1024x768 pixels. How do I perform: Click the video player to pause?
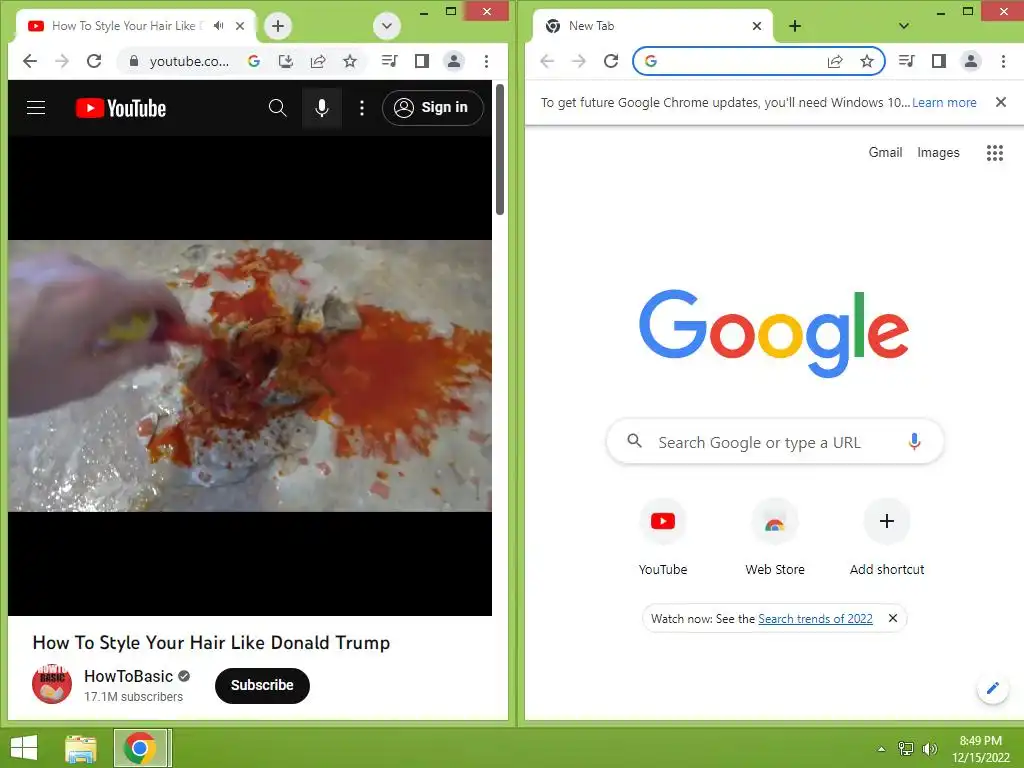click(249, 376)
